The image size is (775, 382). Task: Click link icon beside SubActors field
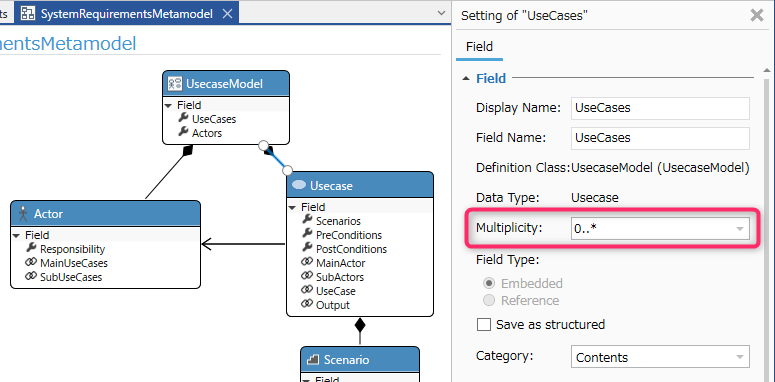pos(307,276)
